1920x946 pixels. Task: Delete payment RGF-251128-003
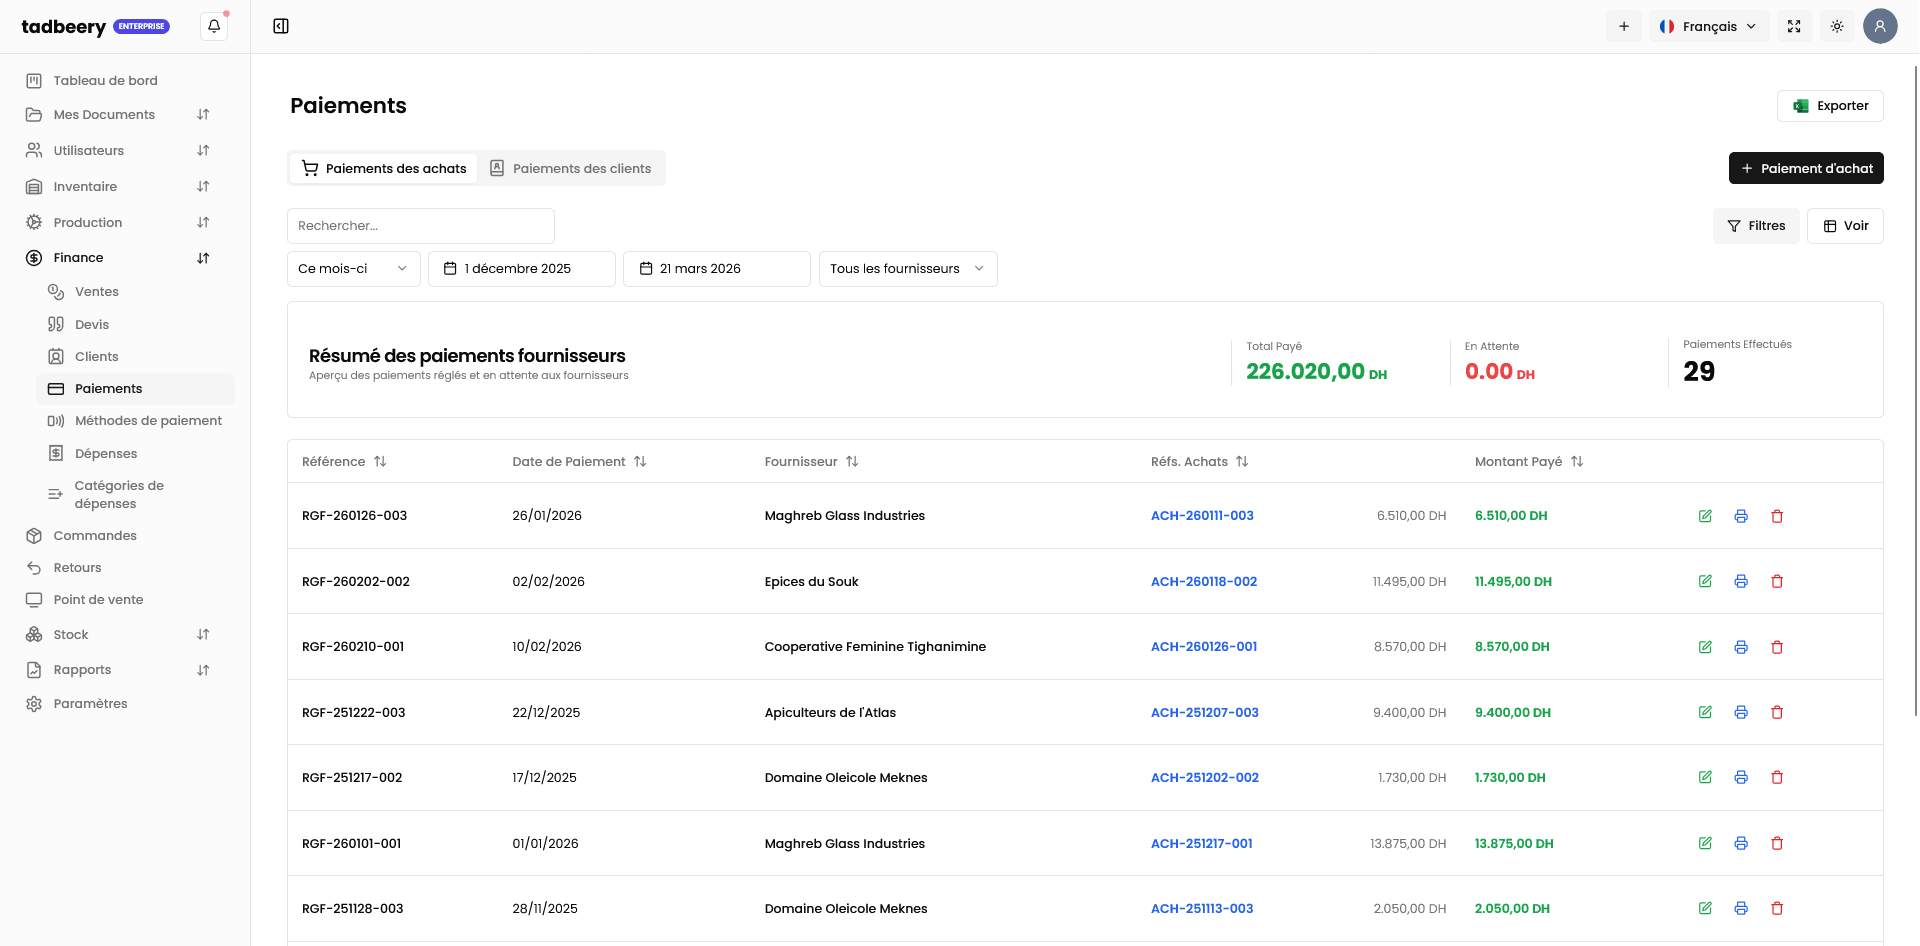point(1777,908)
